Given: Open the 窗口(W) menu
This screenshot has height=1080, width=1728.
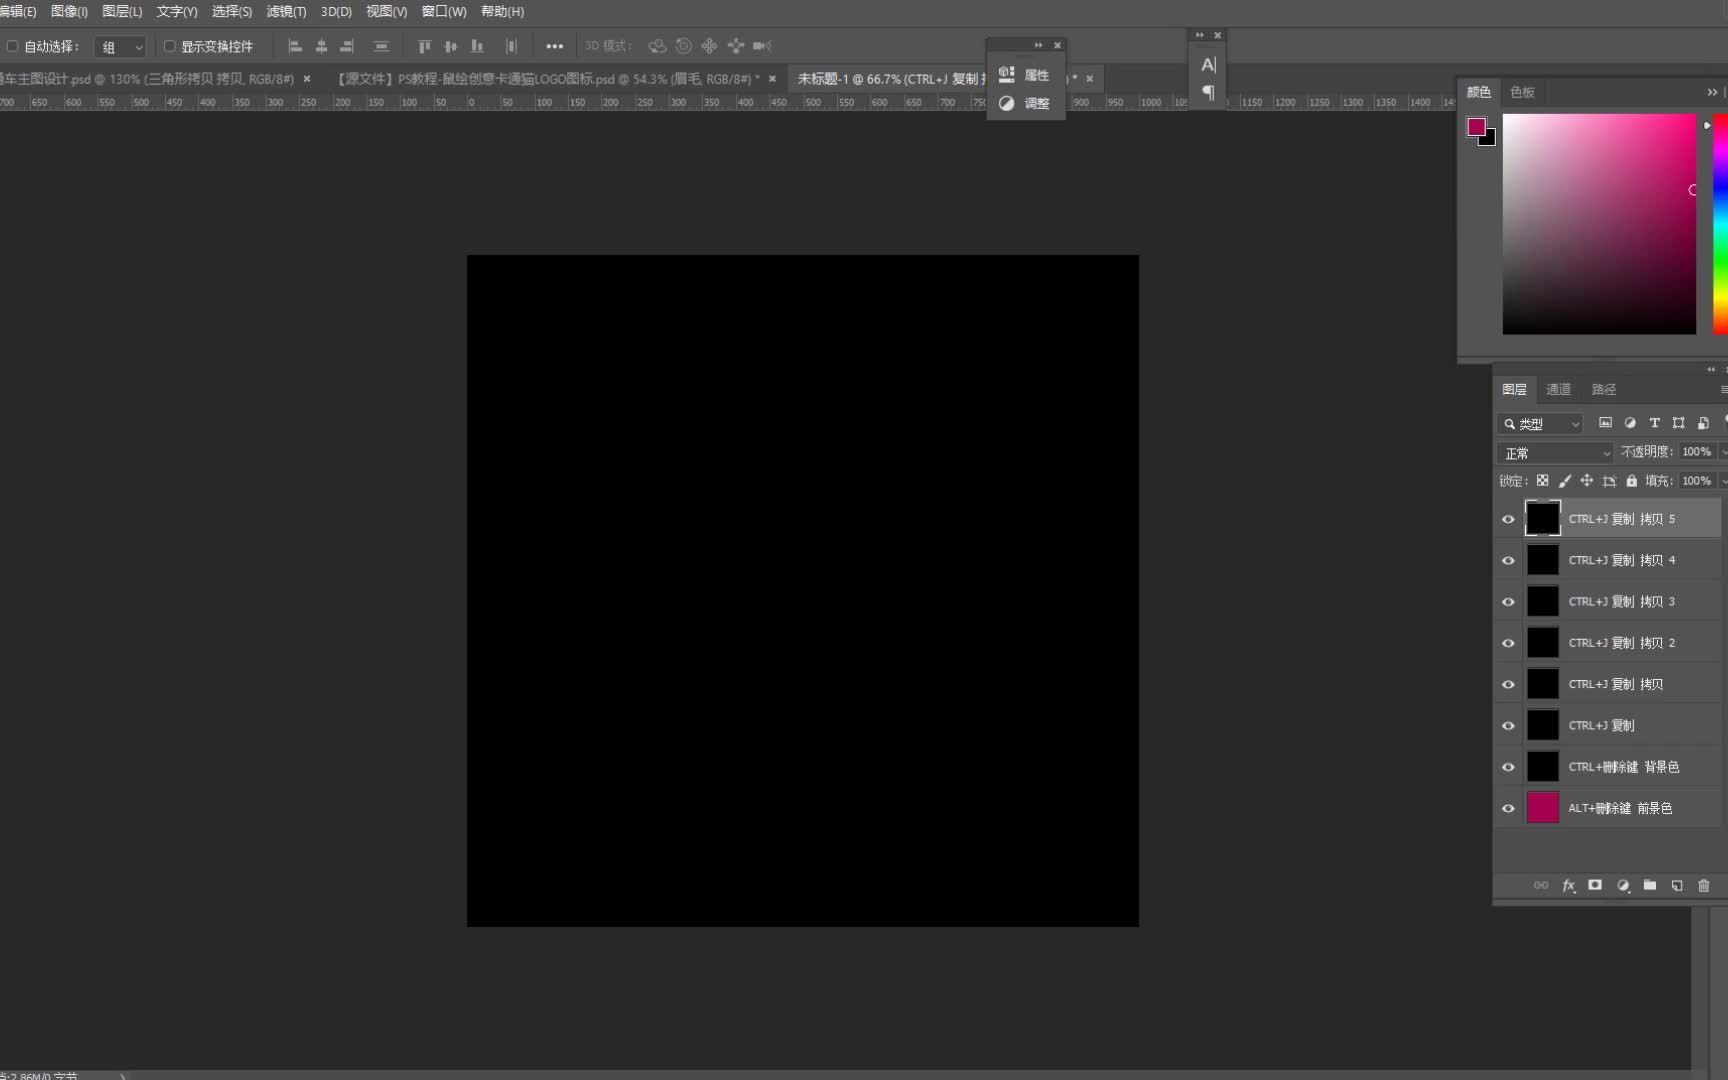Looking at the screenshot, I should tap(444, 11).
